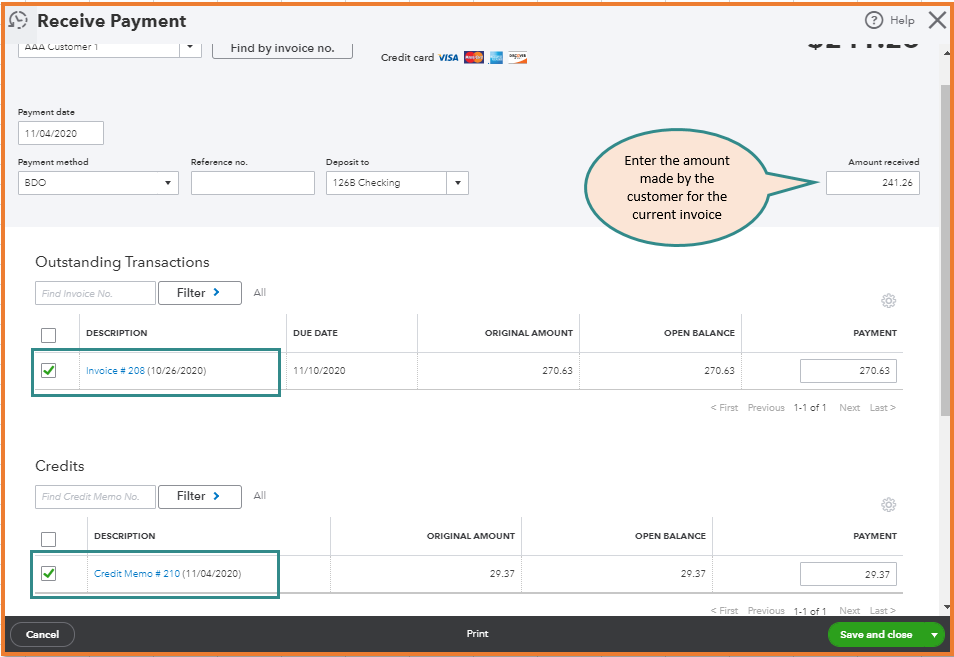This screenshot has width=954, height=657.
Task: Click the 126B Checking deposit field
Action: click(386, 183)
